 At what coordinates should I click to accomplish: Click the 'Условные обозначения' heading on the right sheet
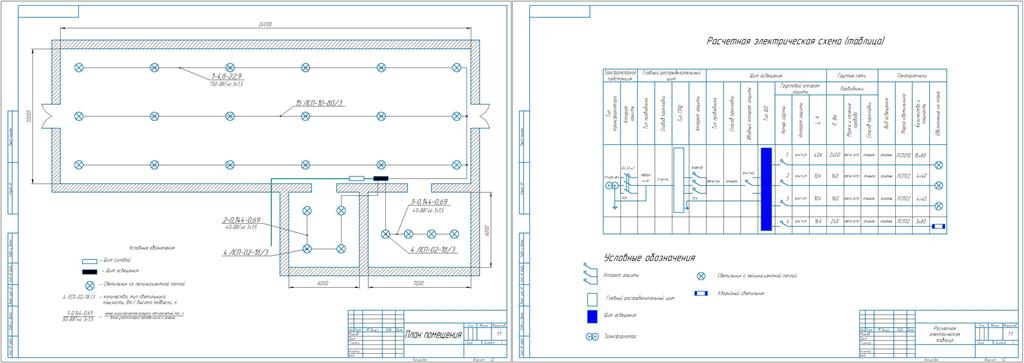tap(650, 257)
